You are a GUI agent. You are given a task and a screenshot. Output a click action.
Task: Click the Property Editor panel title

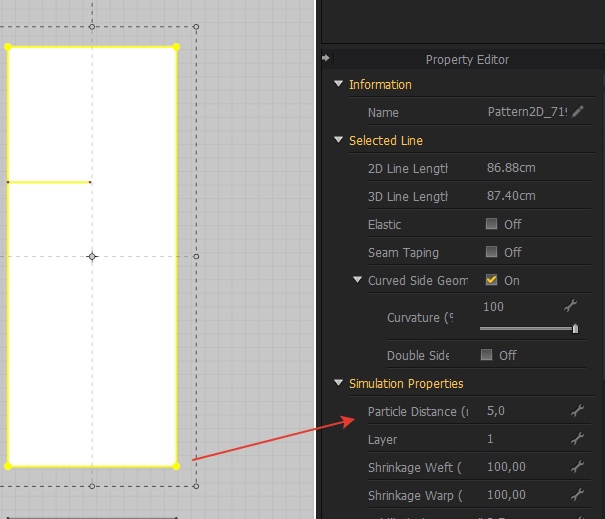pyautogui.click(x=467, y=60)
